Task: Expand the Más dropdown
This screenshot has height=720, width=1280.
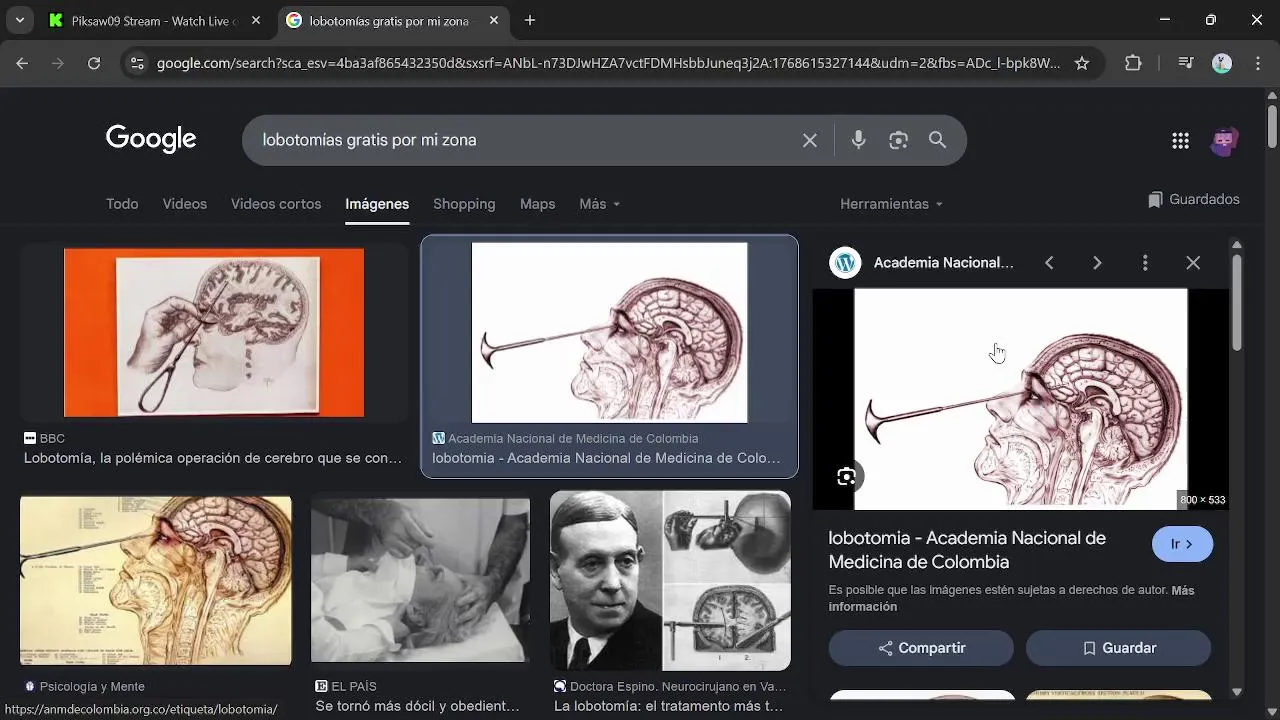Action: (600, 204)
